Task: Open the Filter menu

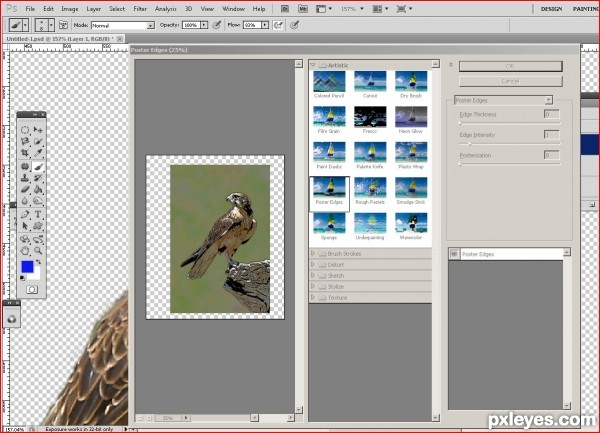Action: [140, 8]
